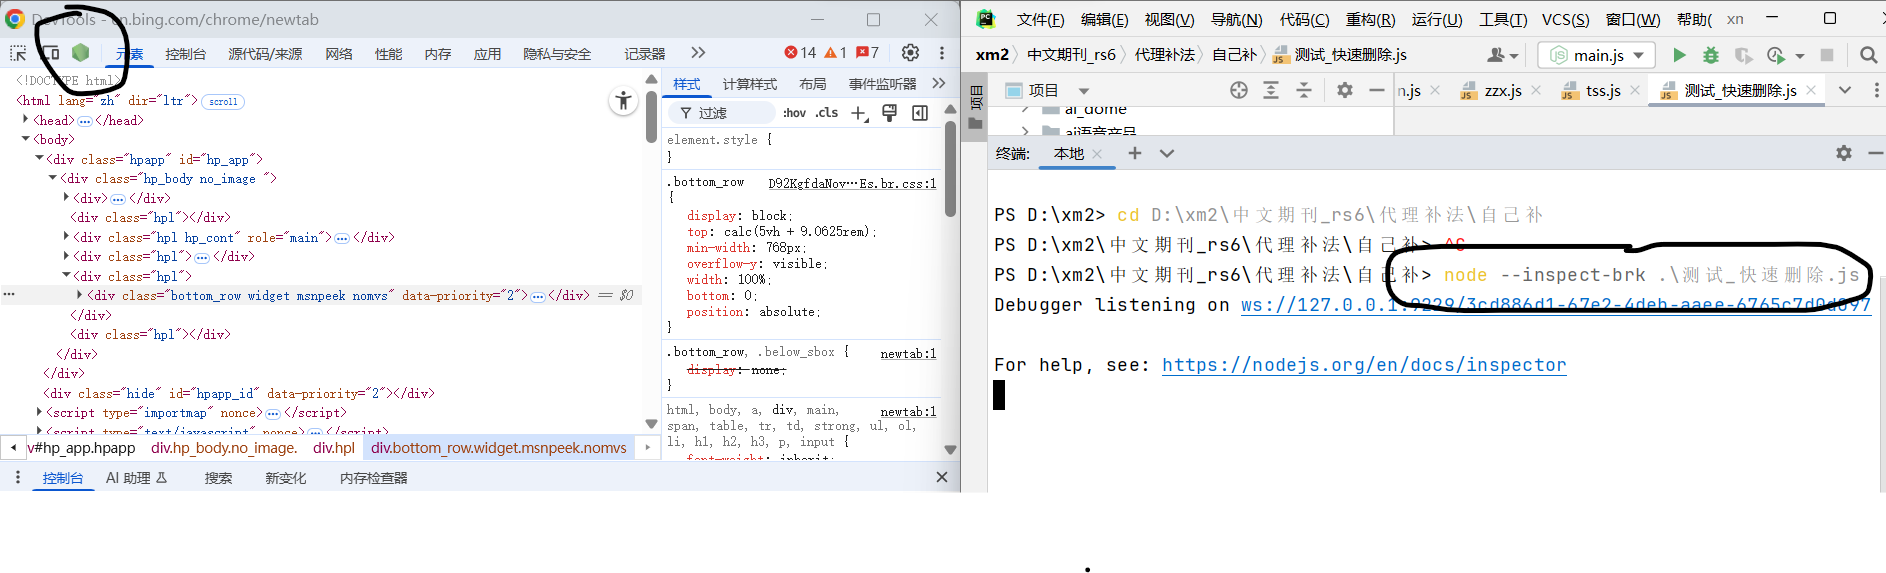1886x573 pixels.
Task: Run with coverage shield icon
Action: coord(1743,55)
